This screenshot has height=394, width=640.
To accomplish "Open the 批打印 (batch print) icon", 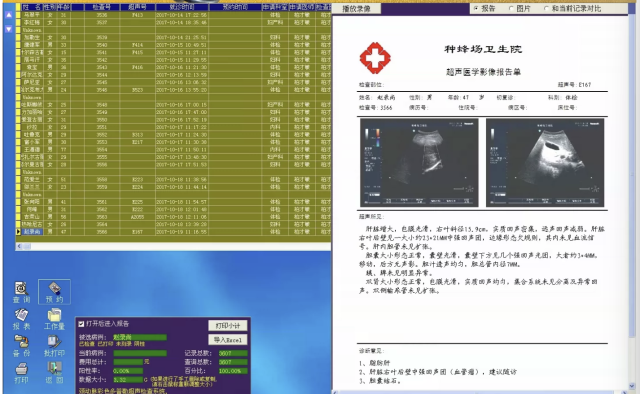I will 54,346.
